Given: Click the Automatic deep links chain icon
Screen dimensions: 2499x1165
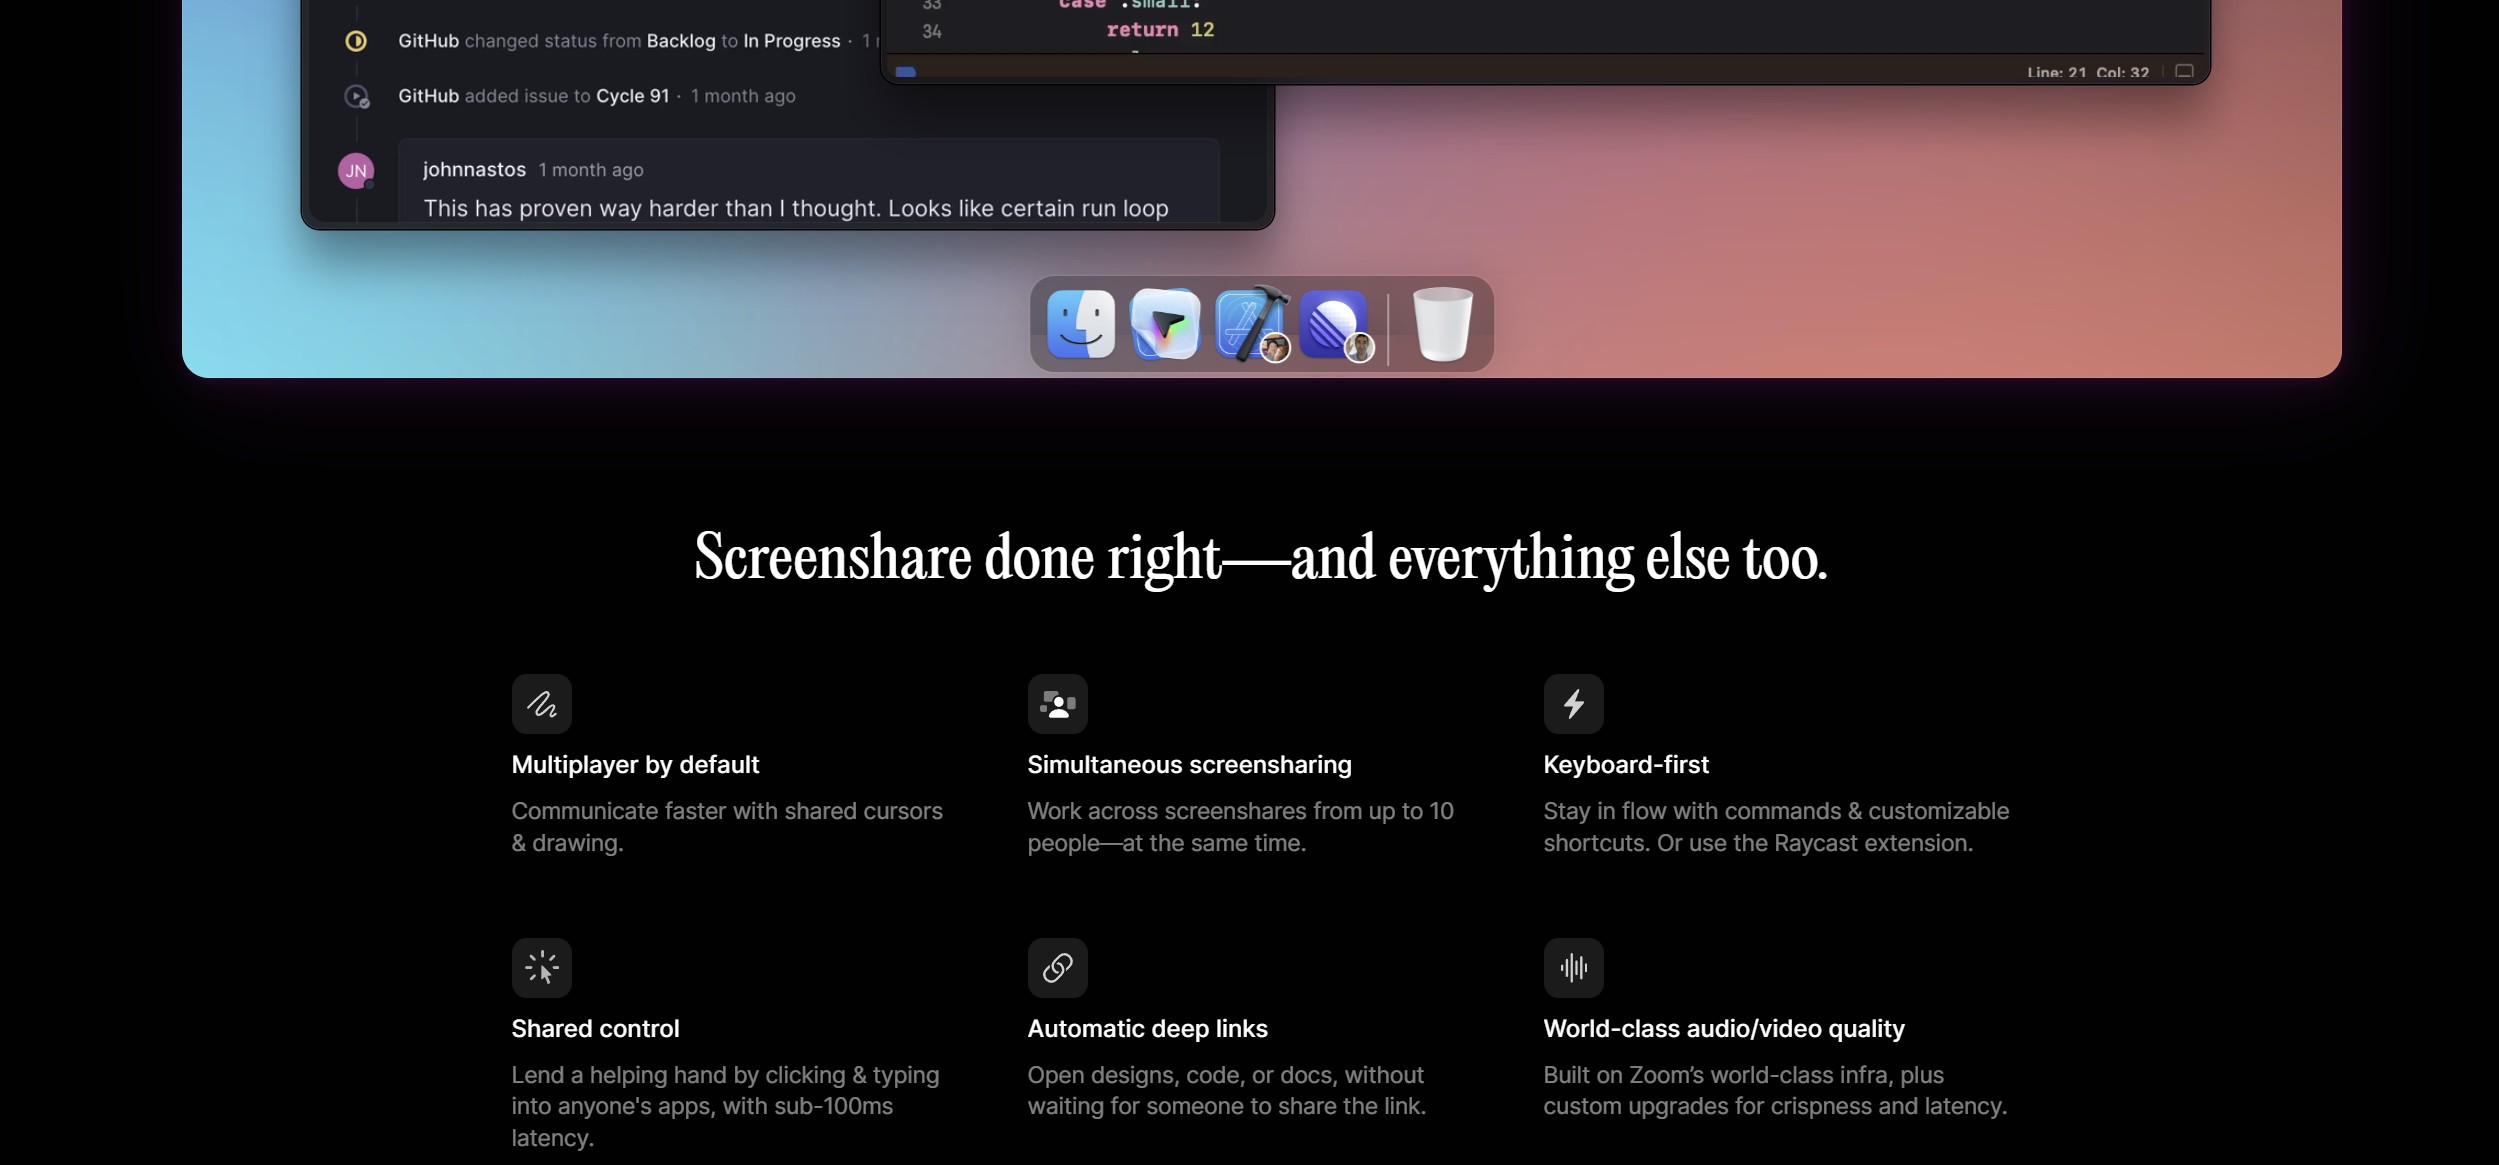Looking at the screenshot, I should tap(1057, 967).
